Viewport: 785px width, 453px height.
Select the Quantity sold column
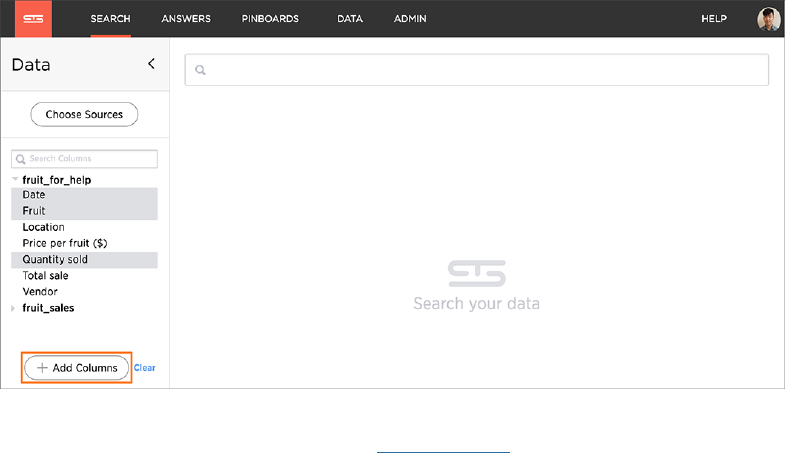click(84, 260)
